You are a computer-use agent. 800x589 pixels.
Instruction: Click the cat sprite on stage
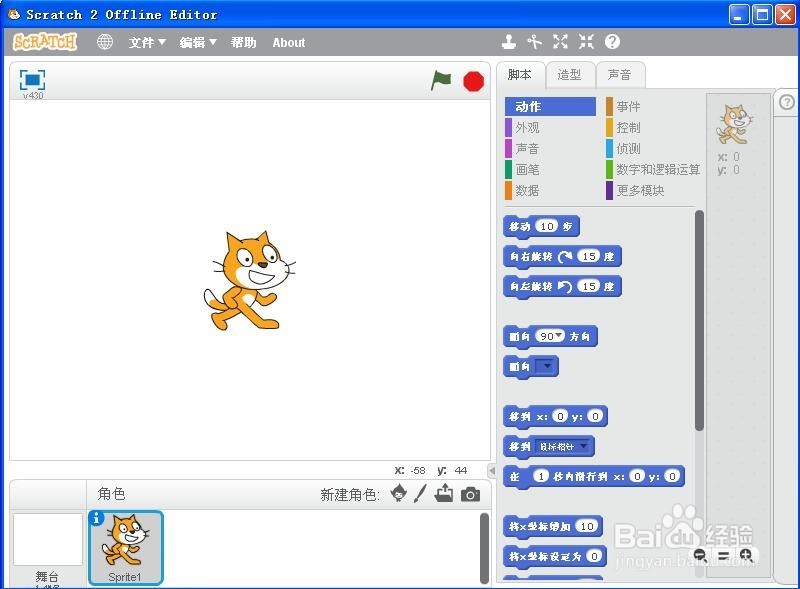point(249,281)
